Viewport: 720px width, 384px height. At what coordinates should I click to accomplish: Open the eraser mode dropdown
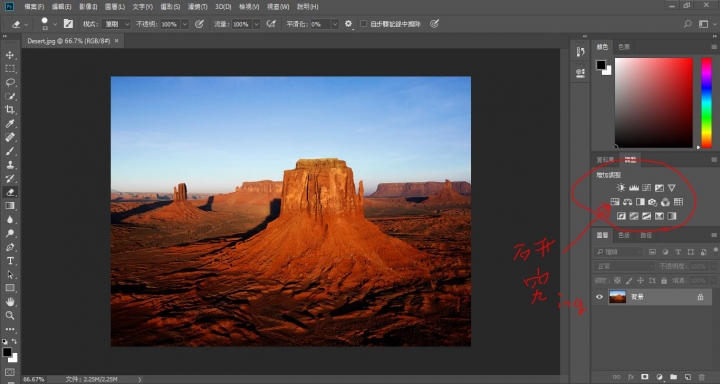(116, 24)
